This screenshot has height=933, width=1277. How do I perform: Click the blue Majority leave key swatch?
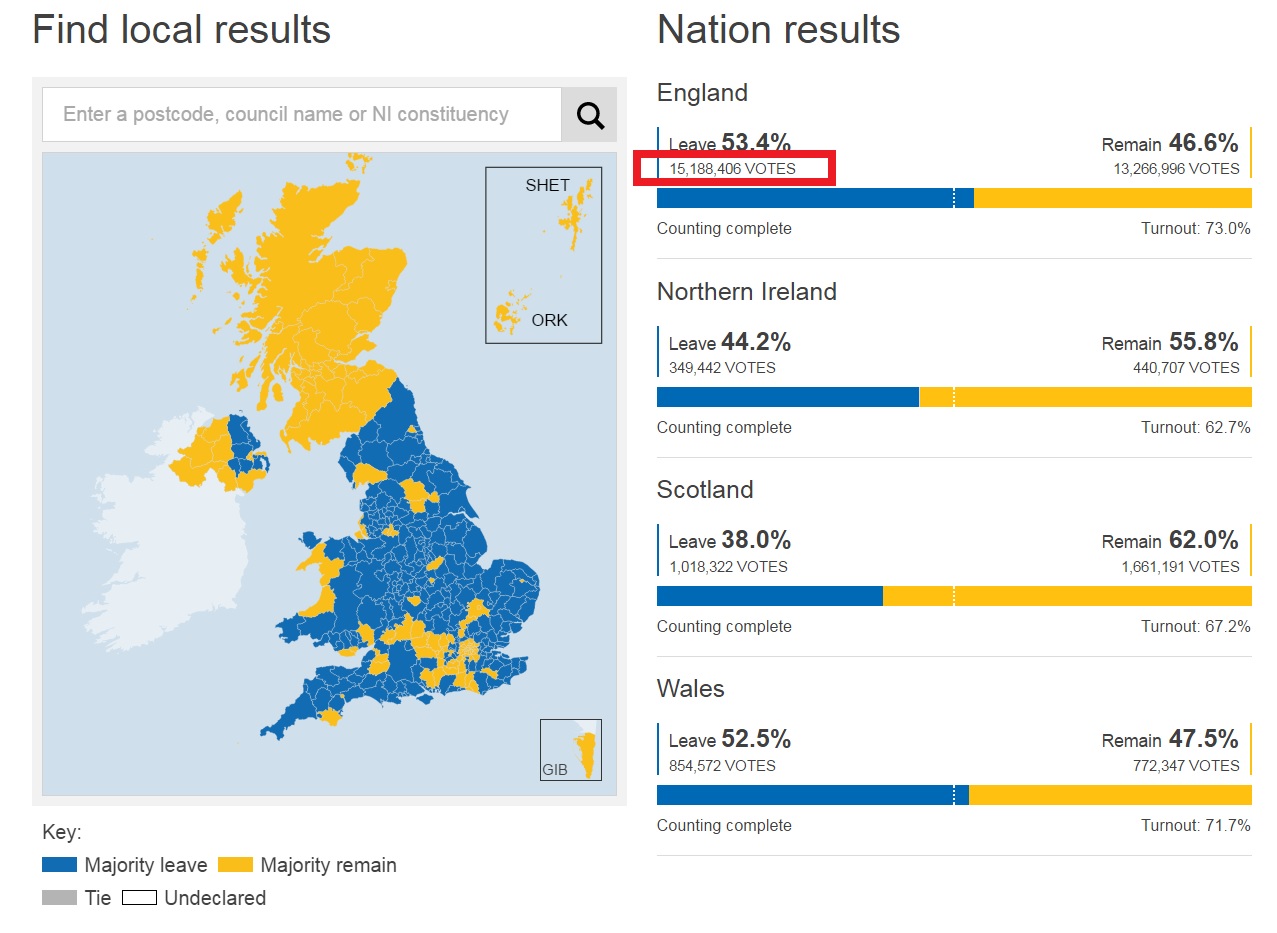click(59, 865)
